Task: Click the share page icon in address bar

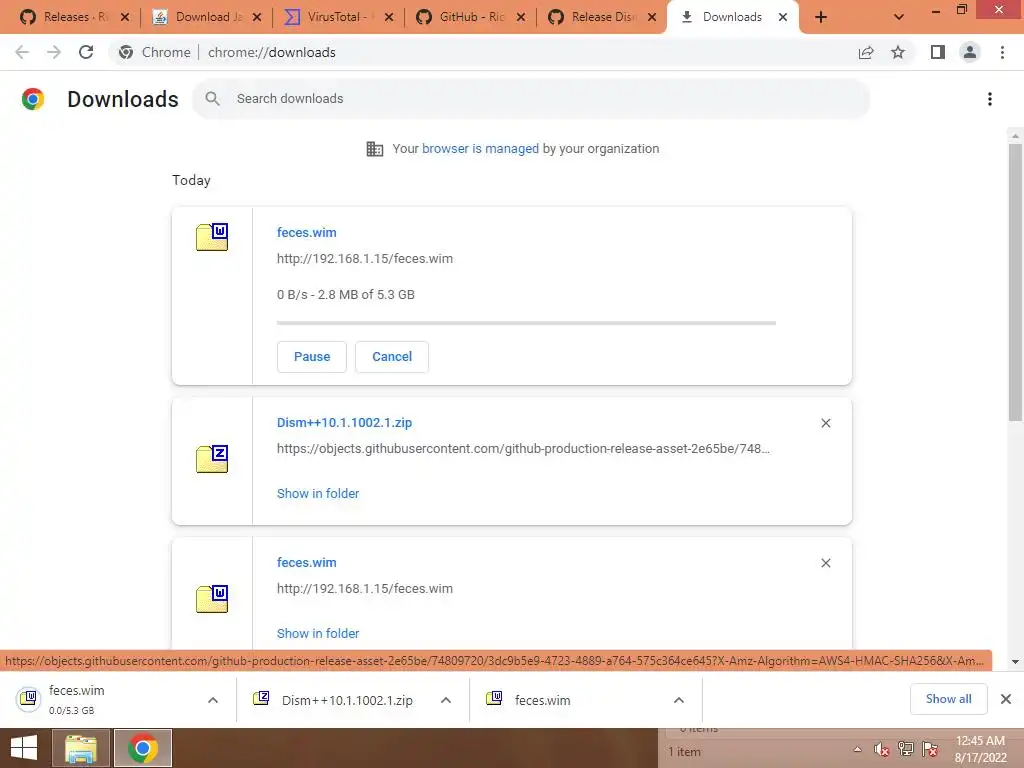Action: [x=866, y=52]
